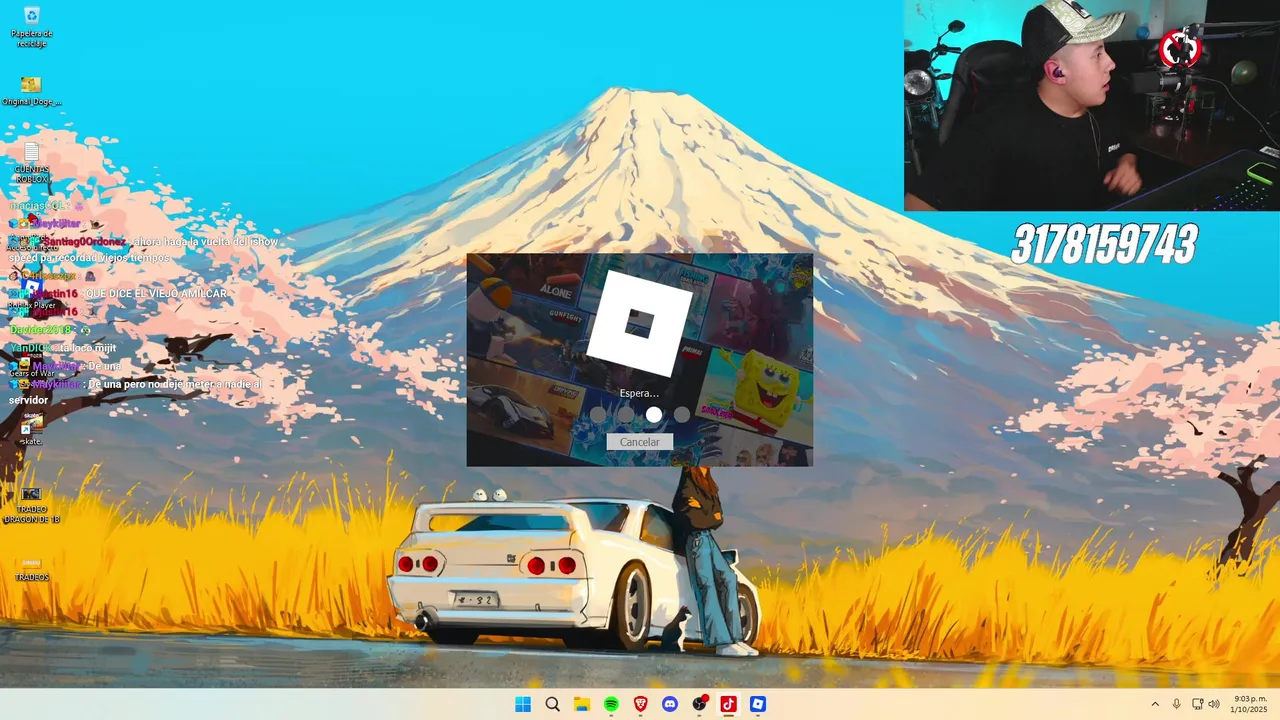Select the TRADEOS desktop icon
Screen dimensions: 1280x720
tap(31, 570)
